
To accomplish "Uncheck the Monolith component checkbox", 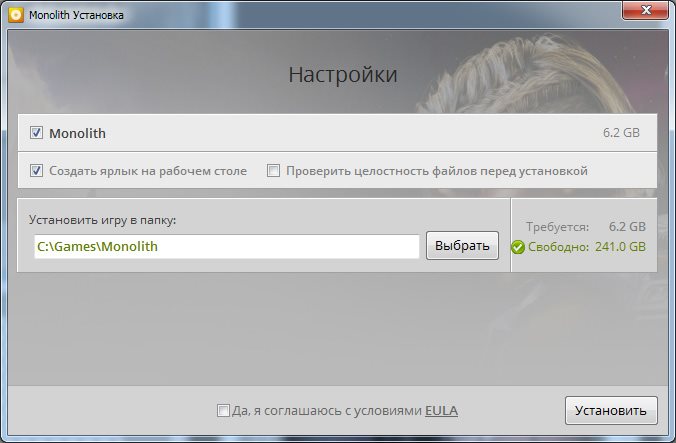I will pyautogui.click(x=36, y=133).
